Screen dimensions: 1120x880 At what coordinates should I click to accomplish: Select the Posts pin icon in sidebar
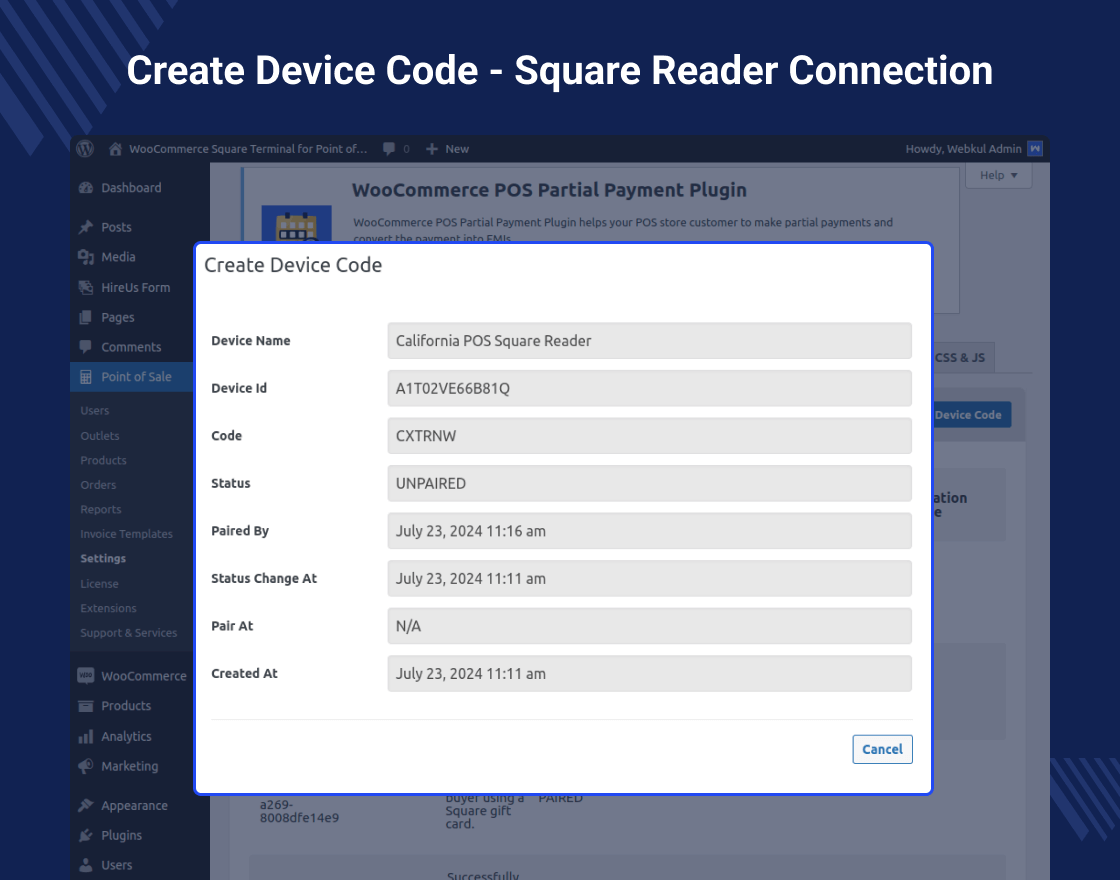click(x=84, y=226)
